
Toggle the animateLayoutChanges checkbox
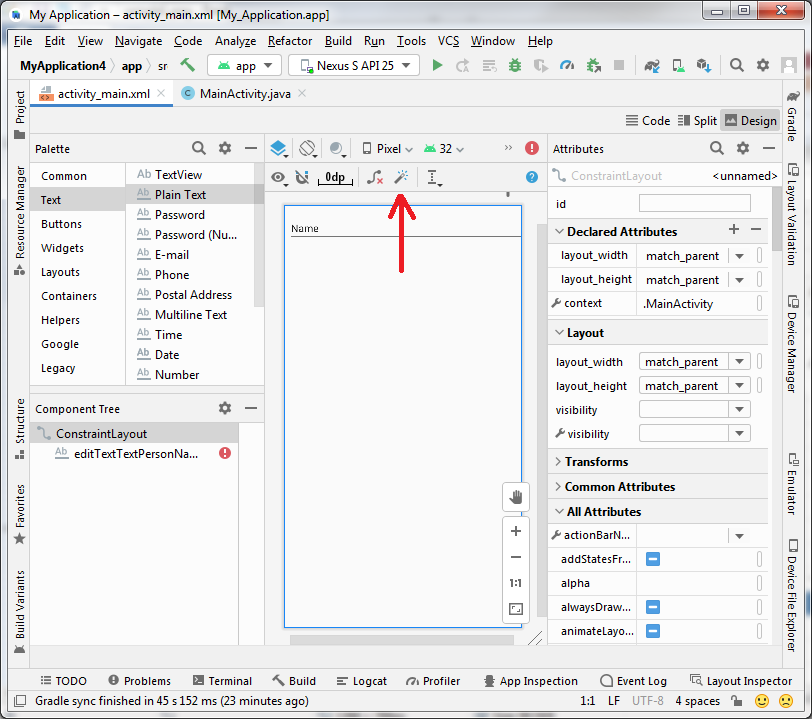(653, 631)
